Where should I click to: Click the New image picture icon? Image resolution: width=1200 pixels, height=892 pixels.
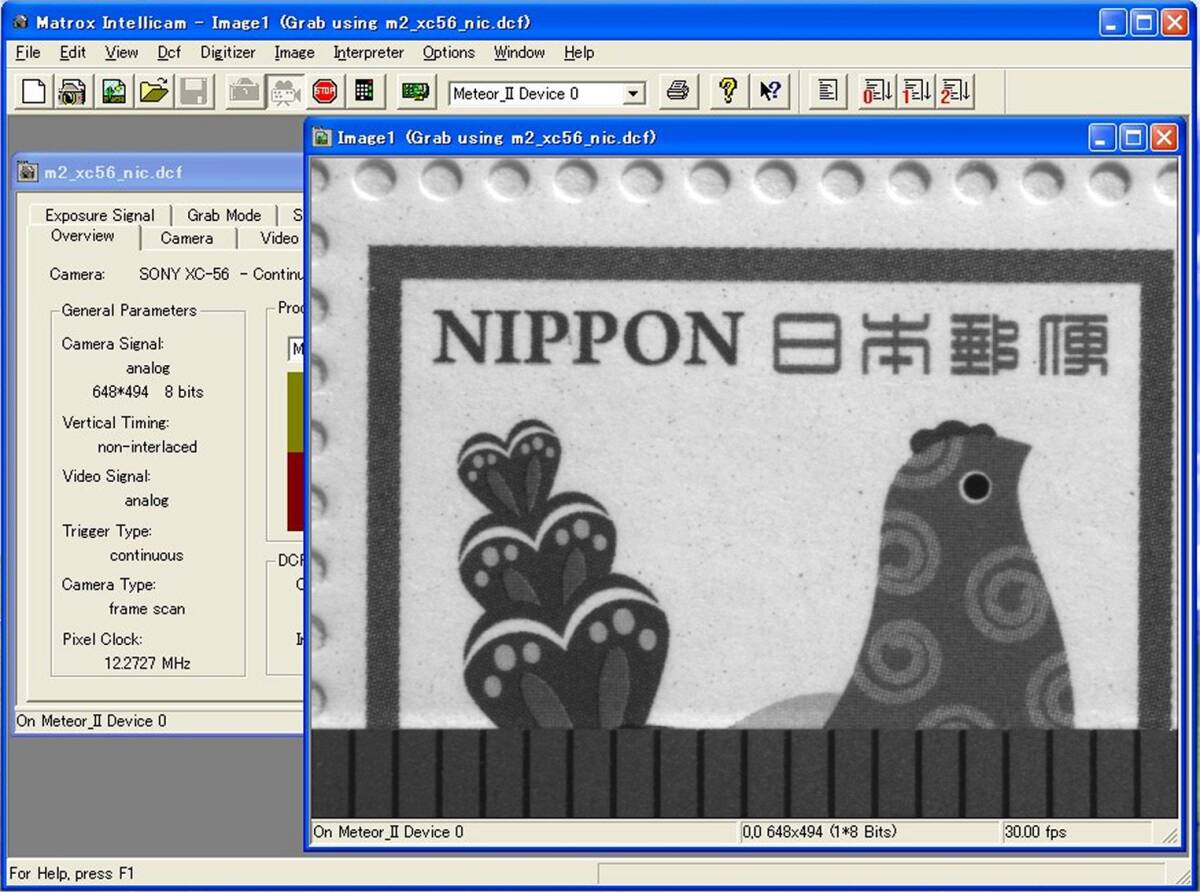[x=114, y=93]
